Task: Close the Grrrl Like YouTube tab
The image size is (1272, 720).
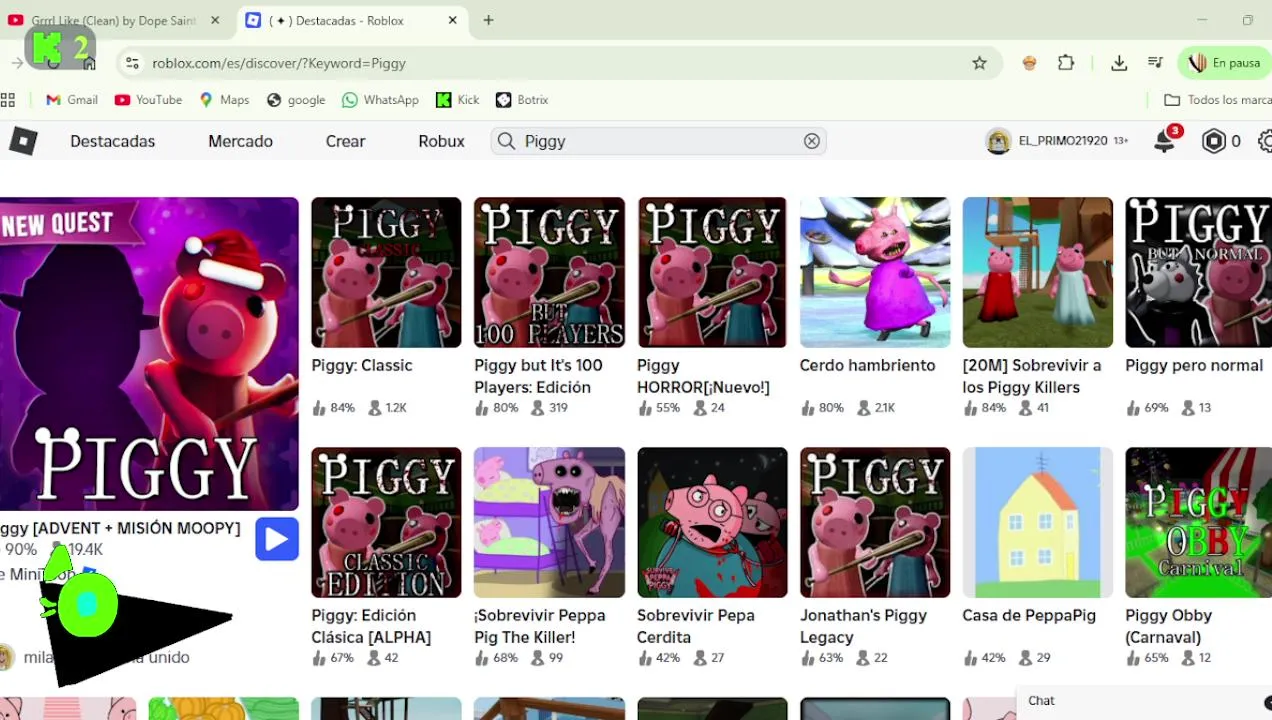Action: point(214,20)
